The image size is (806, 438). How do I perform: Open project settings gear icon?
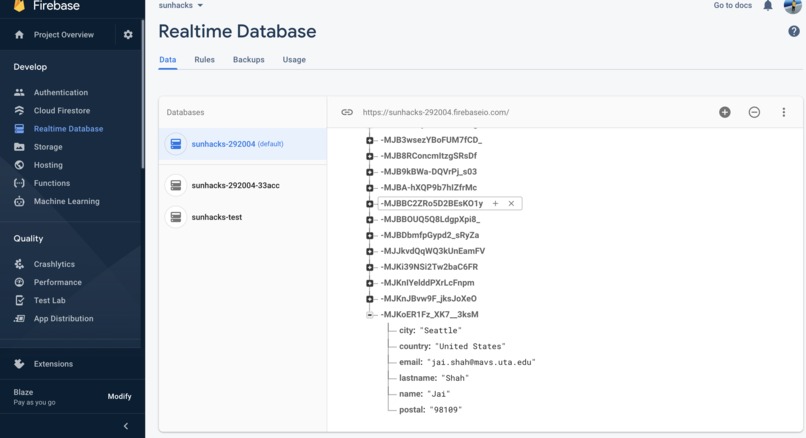point(128,34)
